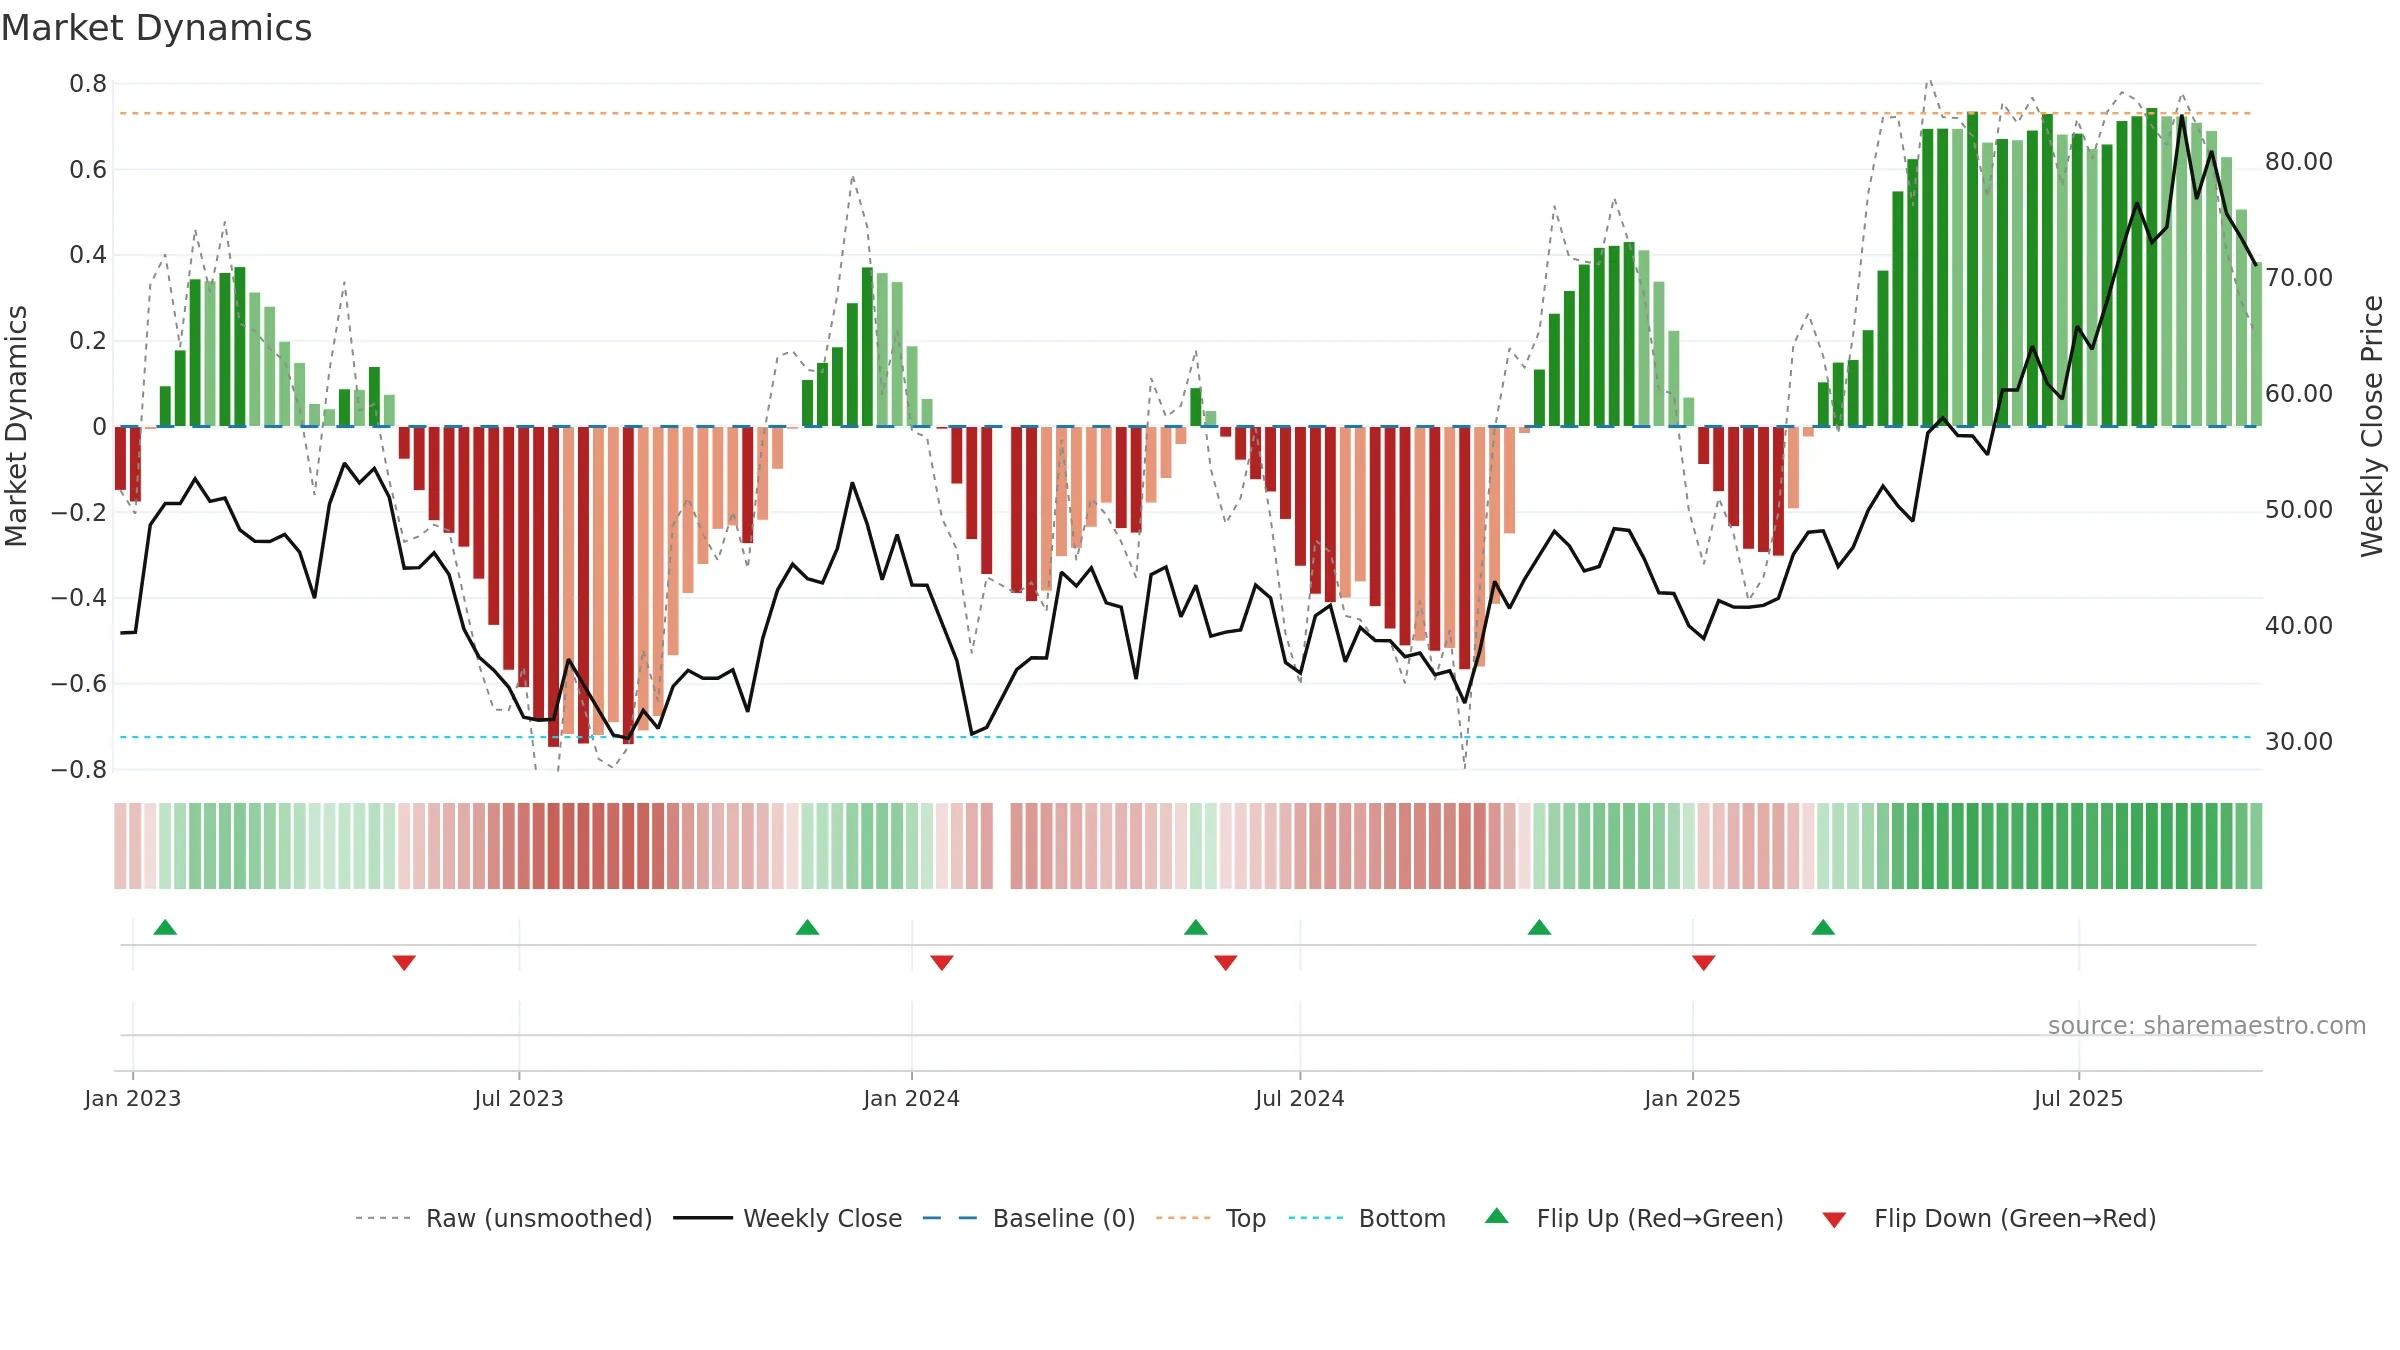Toggle the Baseline (0) legend entry
2400x1350 pixels.
pyautogui.click(x=1029, y=1218)
